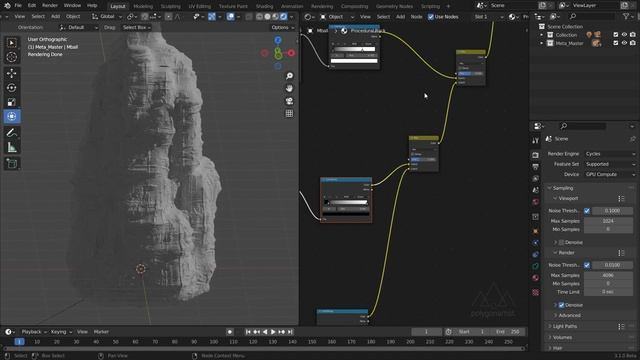
Task: Click the viewport pan hand icon
Action: point(289,89)
